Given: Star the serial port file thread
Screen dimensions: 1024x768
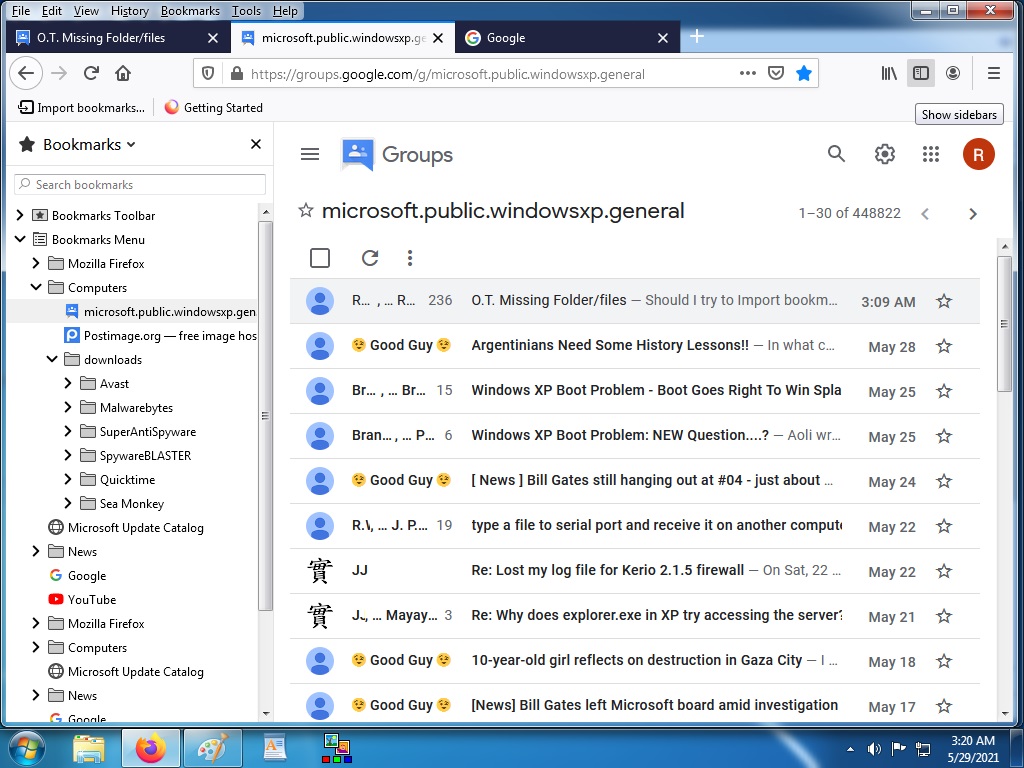Looking at the screenshot, I should [x=944, y=526].
